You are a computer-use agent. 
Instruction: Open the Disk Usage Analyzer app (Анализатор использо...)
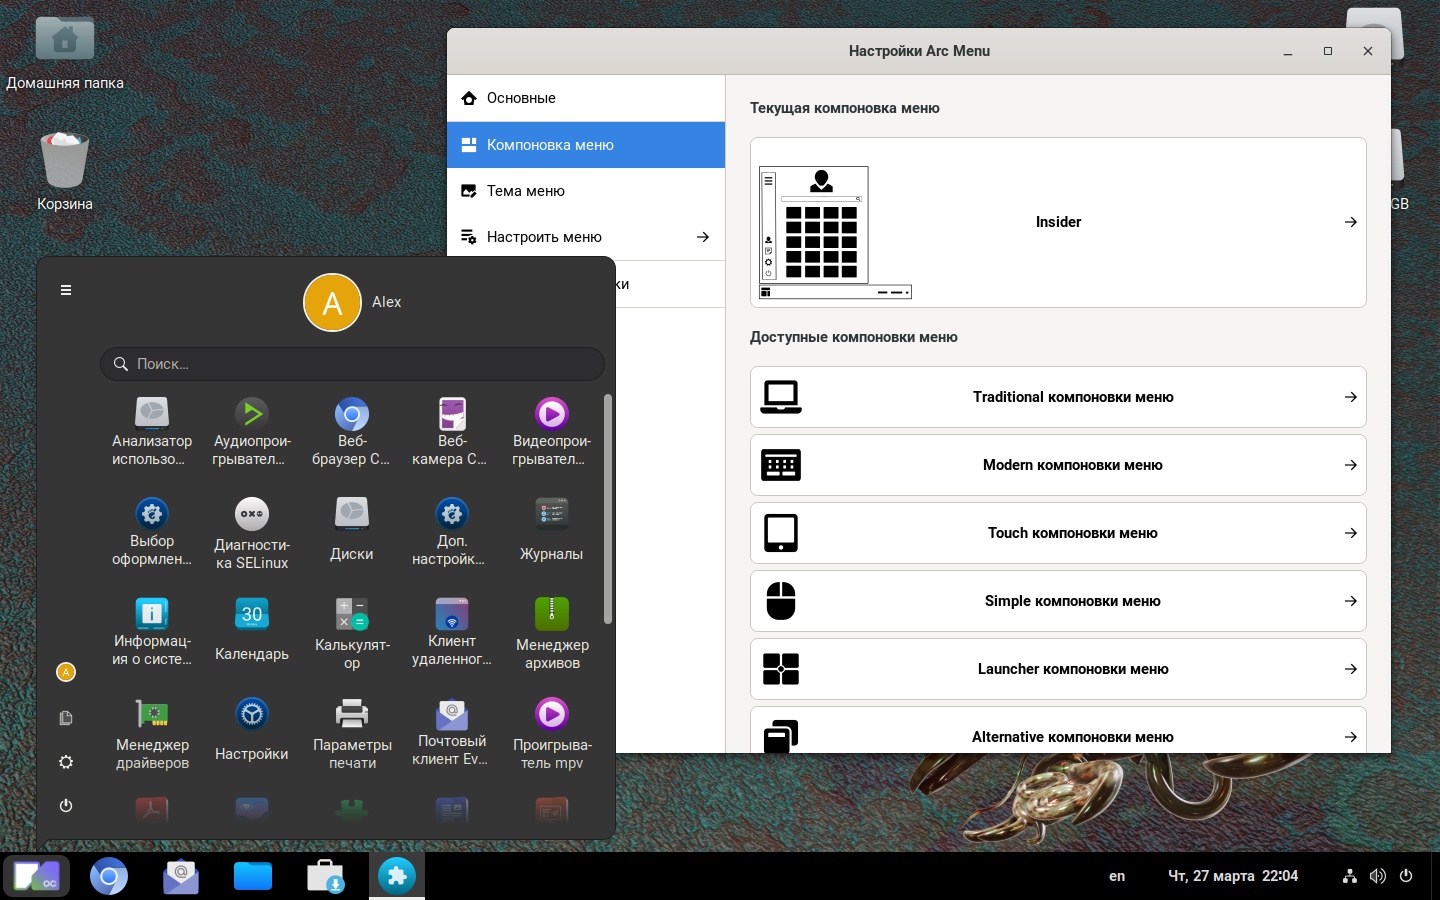152,432
